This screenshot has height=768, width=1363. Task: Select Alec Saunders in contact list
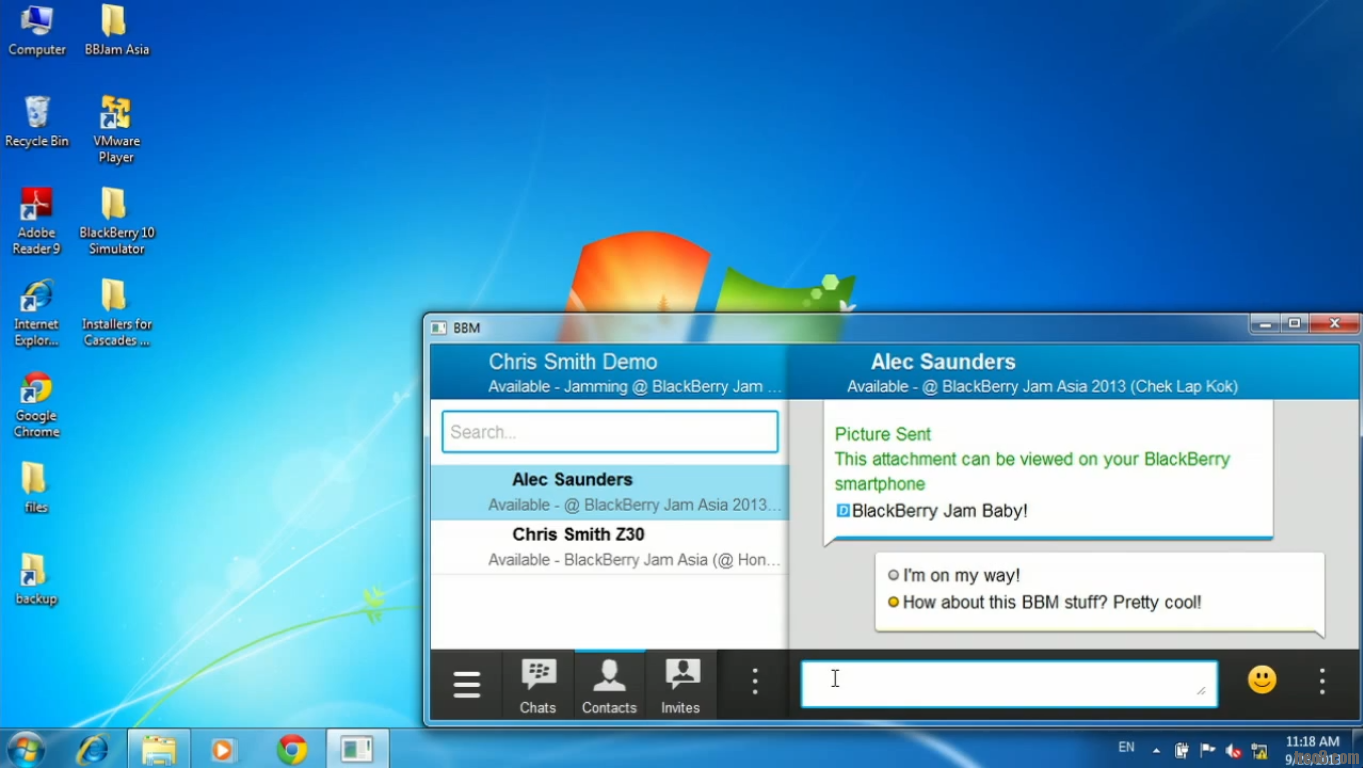pyautogui.click(x=610, y=492)
